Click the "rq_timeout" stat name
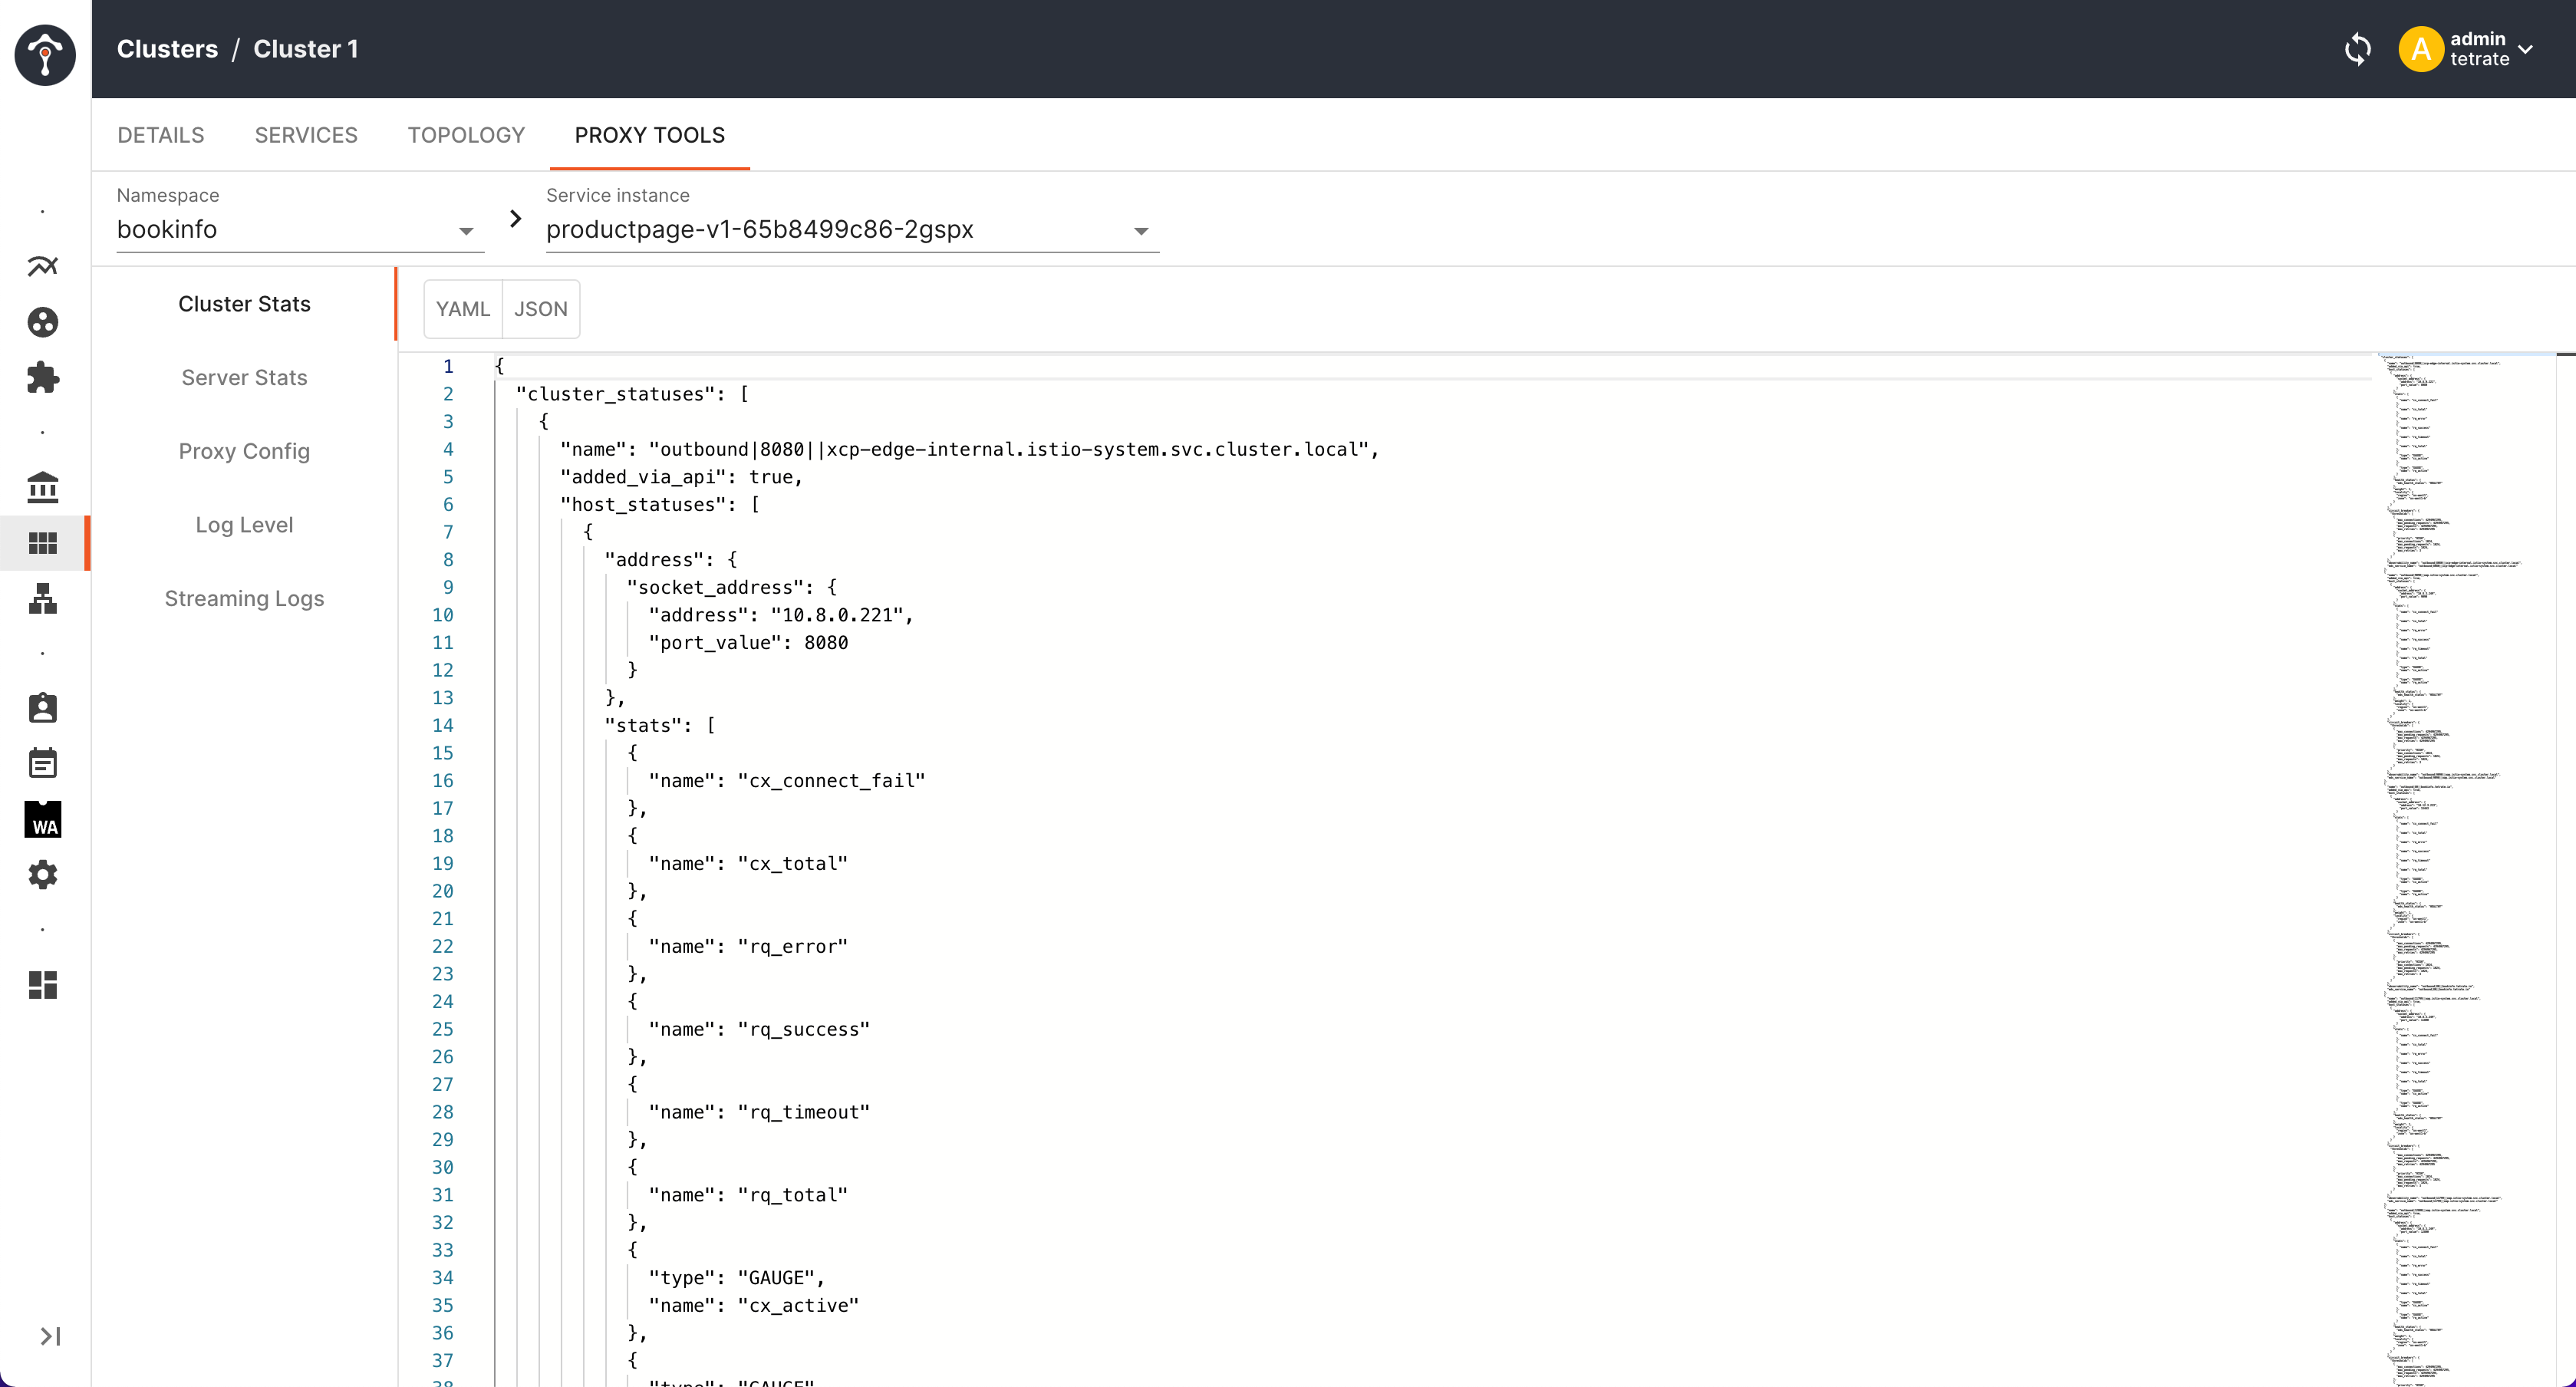The width and height of the screenshot is (2576, 1387). (x=803, y=1112)
